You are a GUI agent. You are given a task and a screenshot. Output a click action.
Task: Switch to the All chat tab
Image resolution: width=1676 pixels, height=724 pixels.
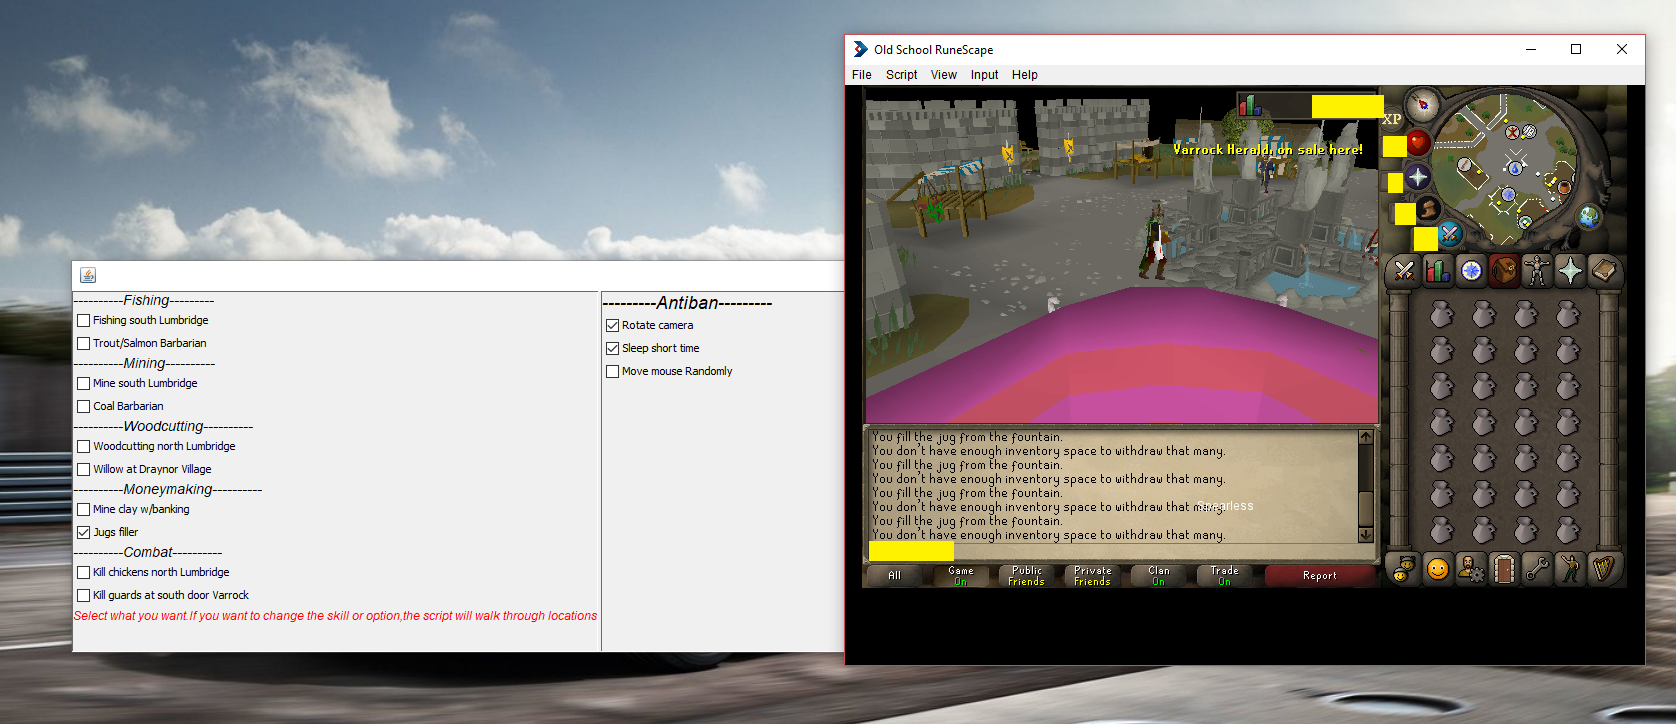895,576
